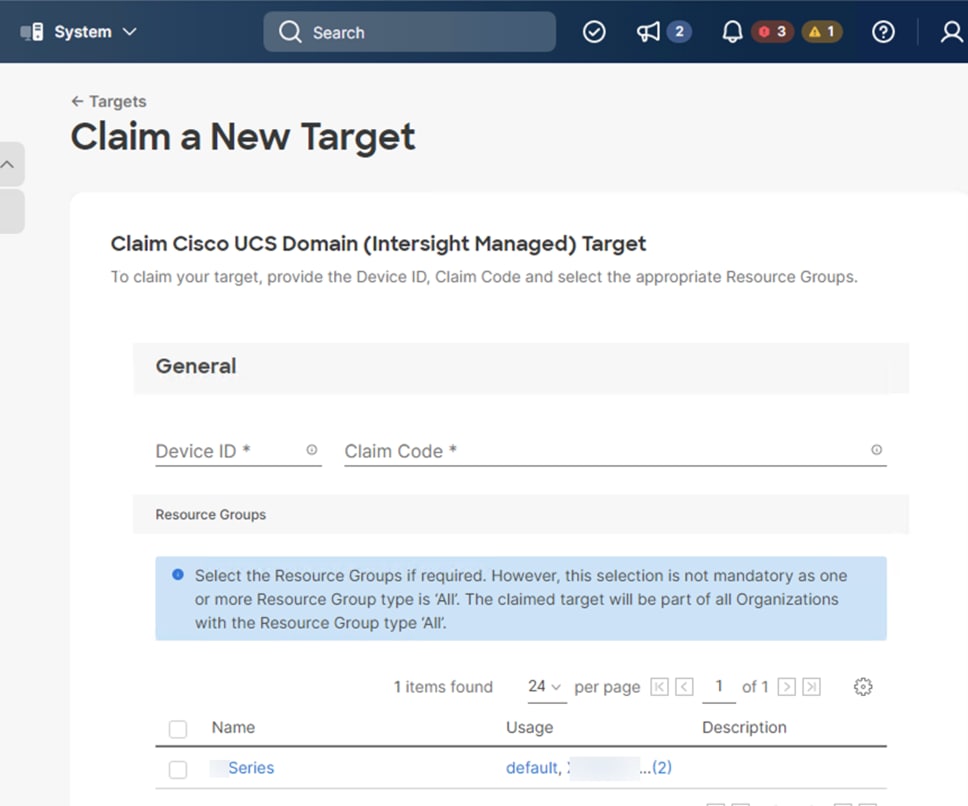
Task: Sort by the Usage column header
Action: [x=530, y=728]
